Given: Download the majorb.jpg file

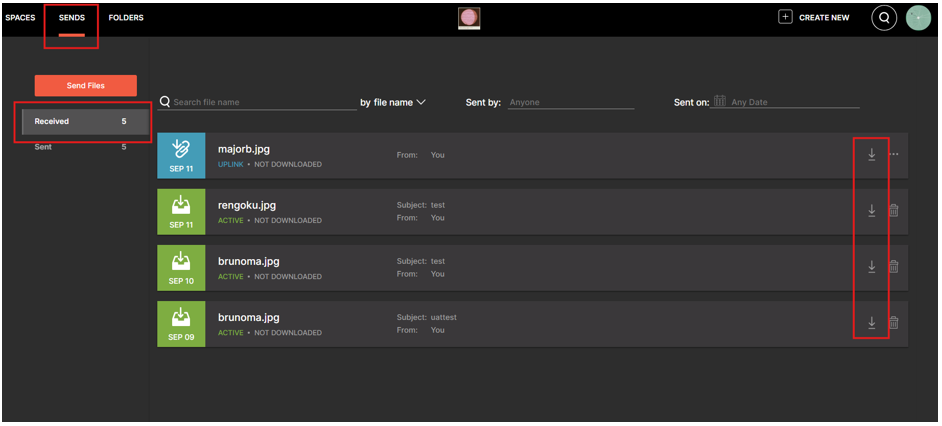Looking at the screenshot, I should (871, 155).
